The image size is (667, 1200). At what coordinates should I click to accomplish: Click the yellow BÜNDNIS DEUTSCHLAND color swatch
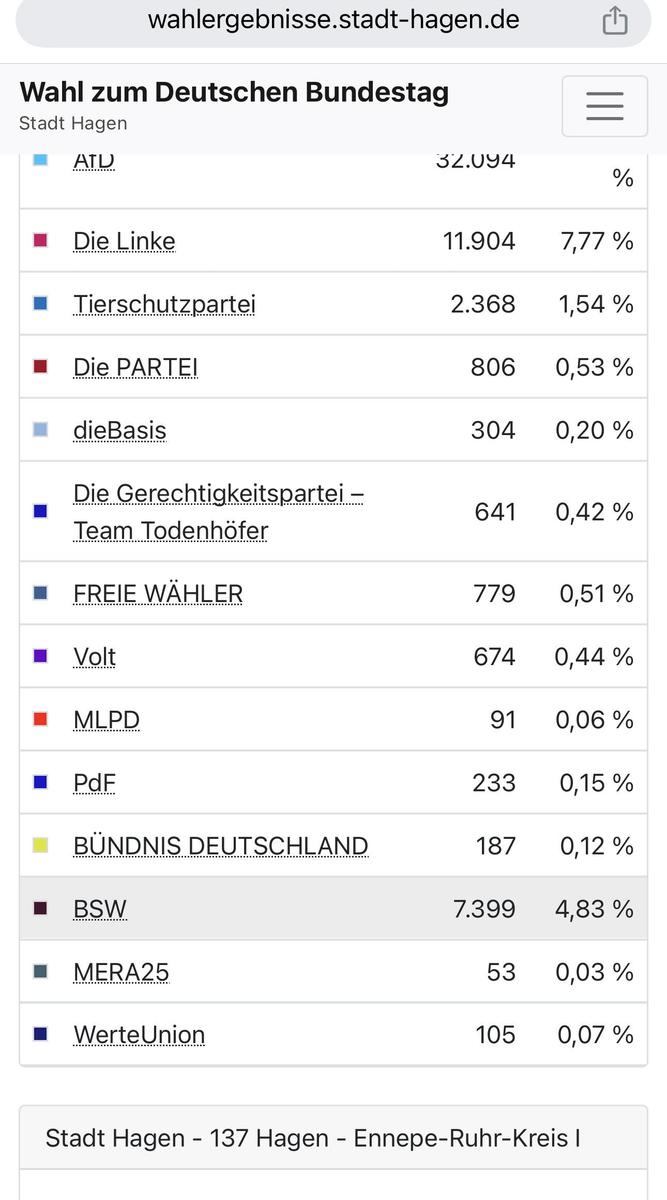[41, 846]
